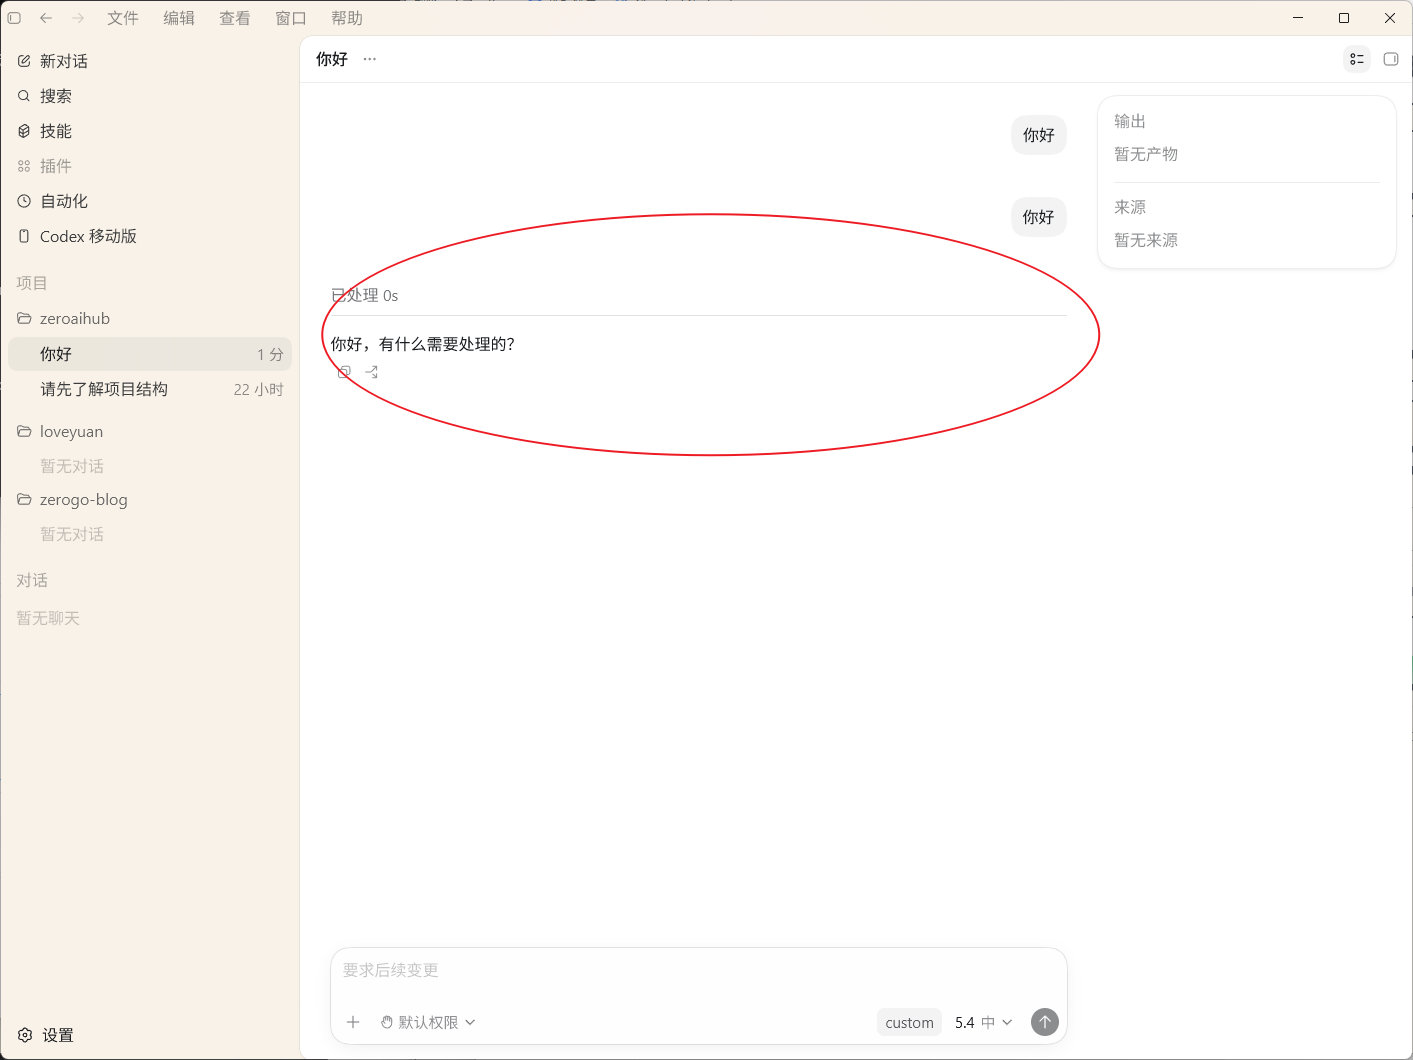Open the 默认权限 dropdown
1413x1060 pixels.
[428, 1022]
